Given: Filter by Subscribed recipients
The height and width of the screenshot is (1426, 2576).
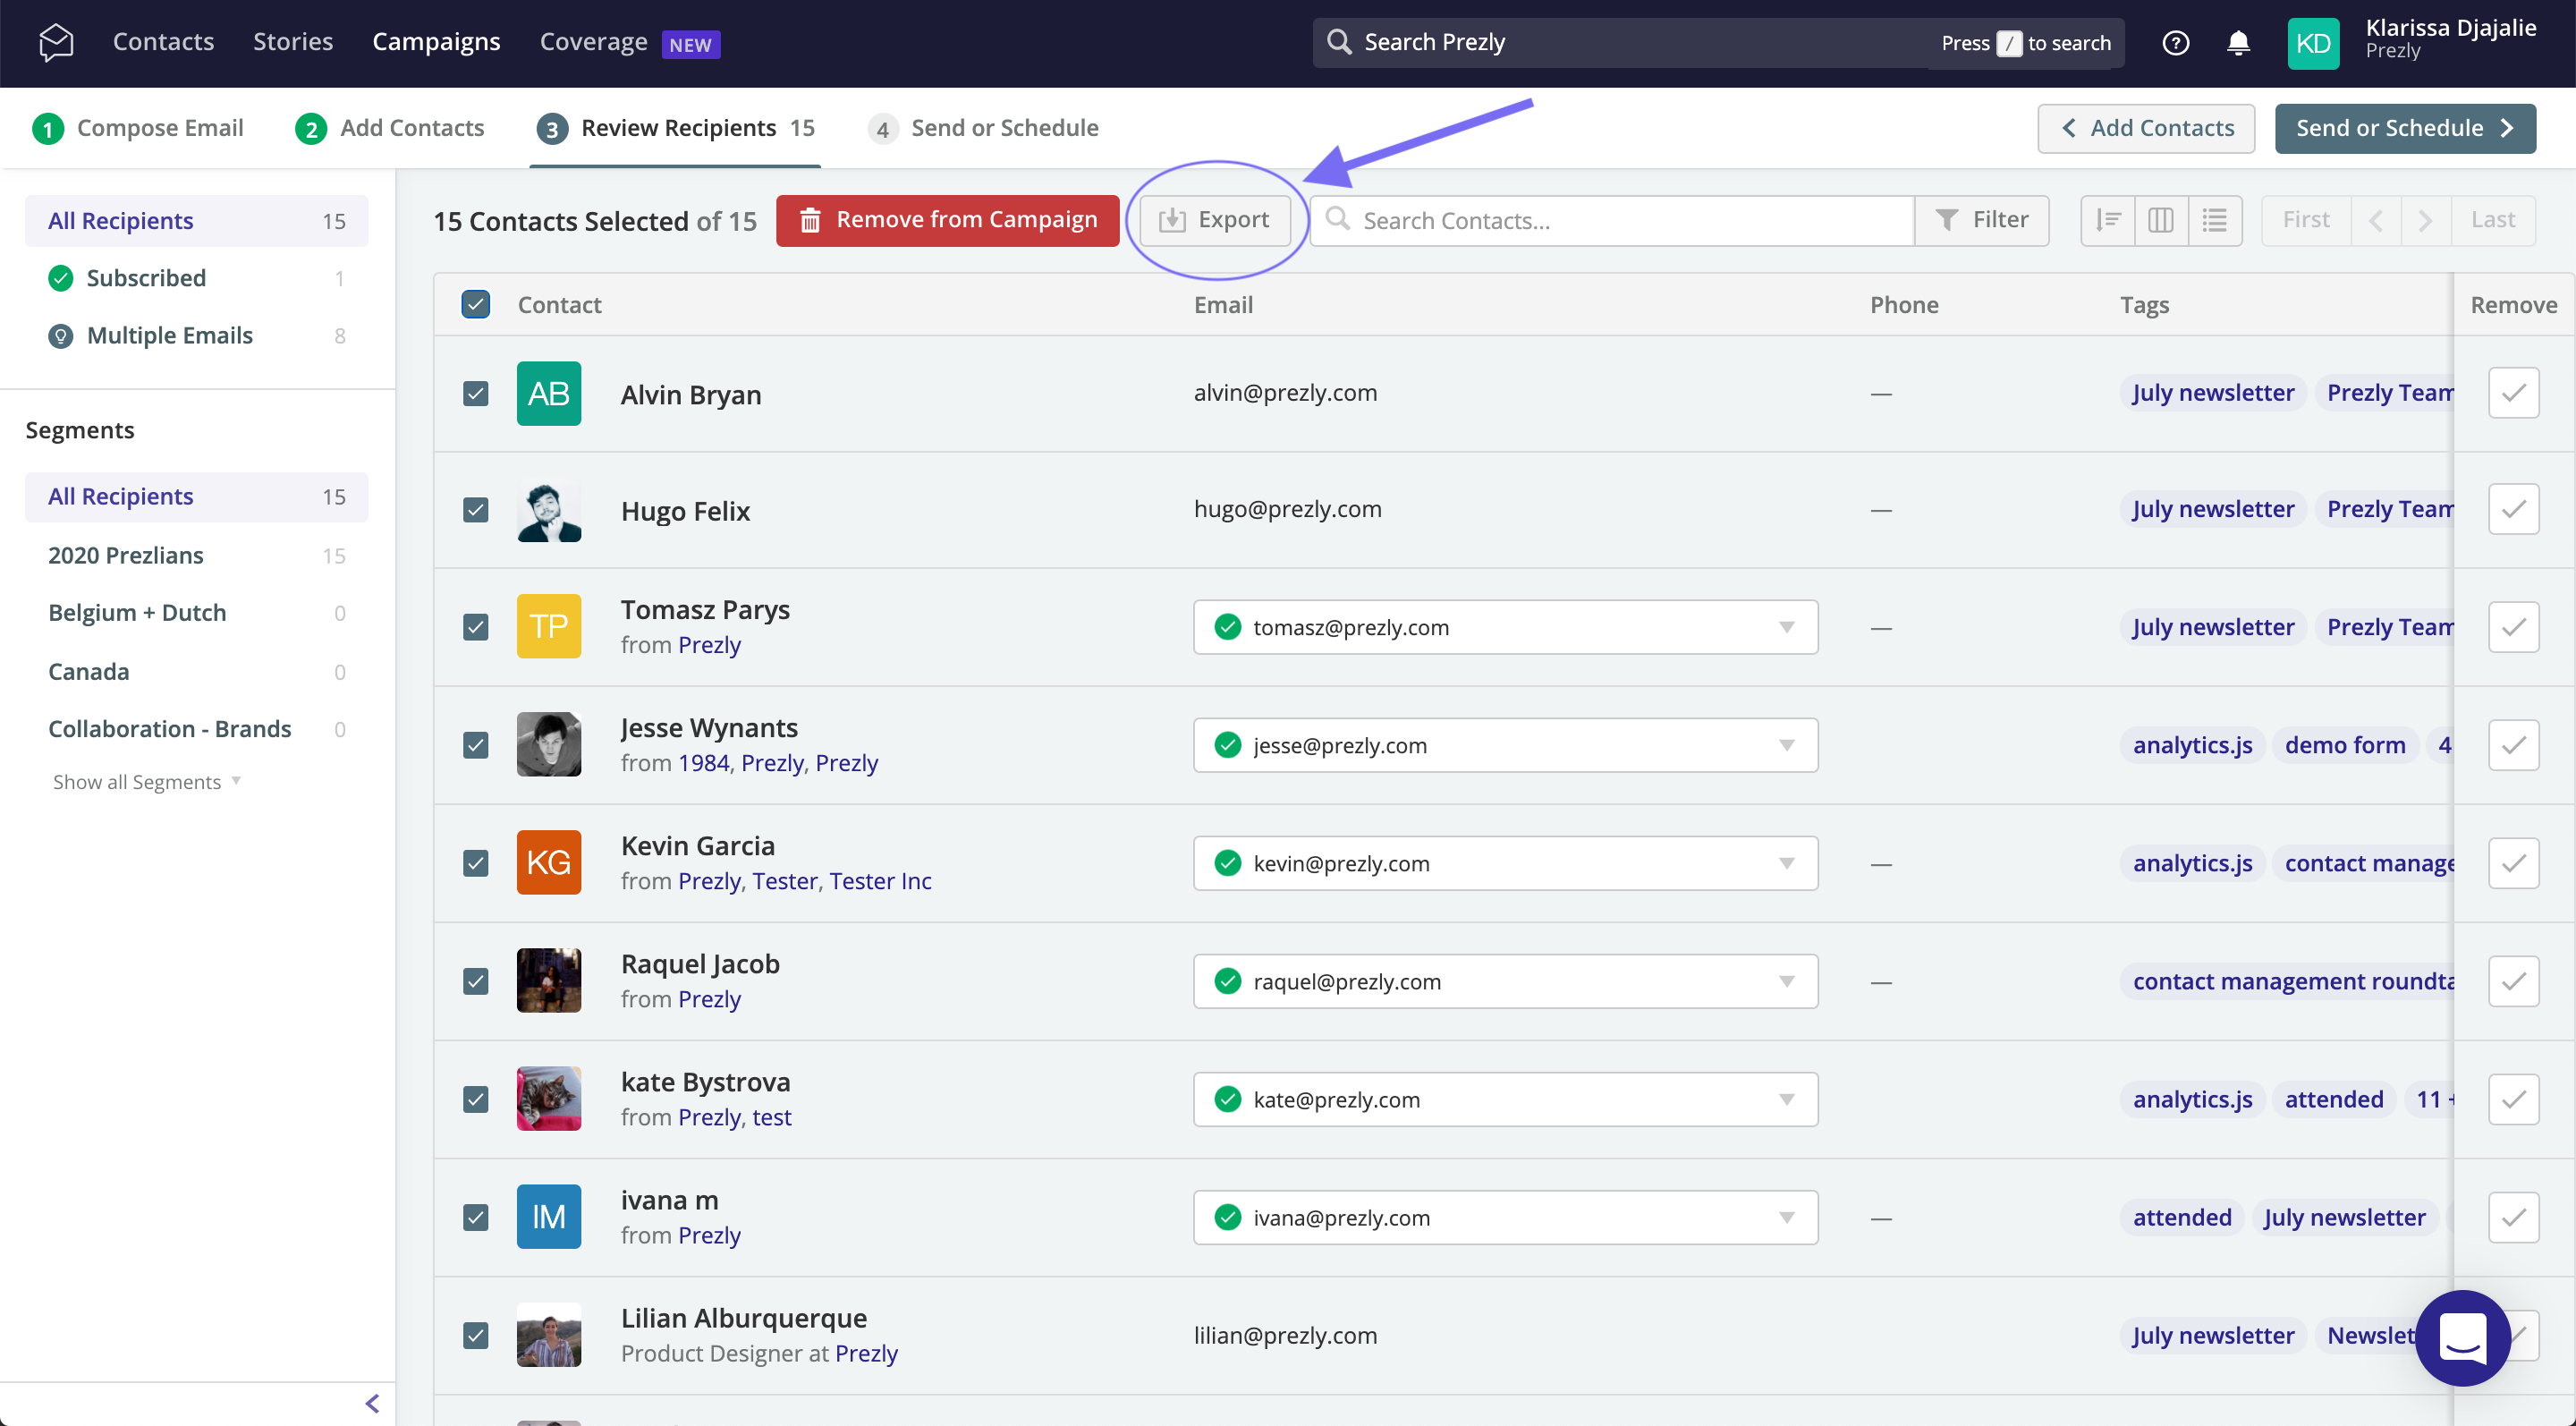Looking at the screenshot, I should point(196,278).
